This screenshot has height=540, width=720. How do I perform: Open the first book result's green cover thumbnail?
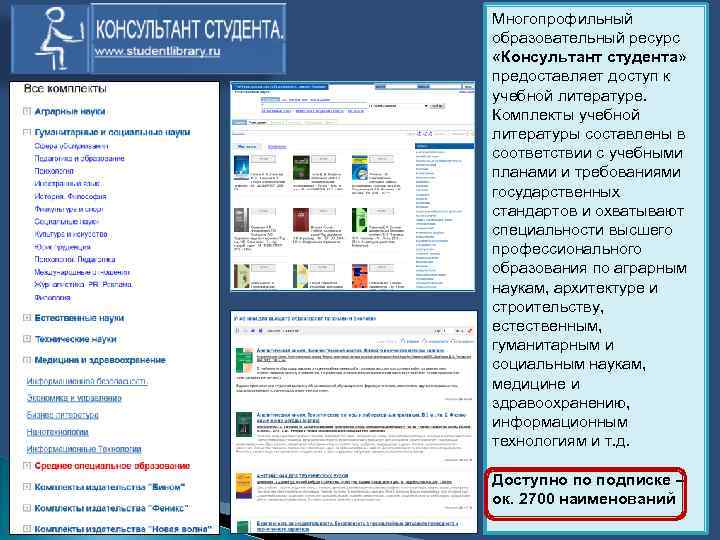tap(244, 360)
